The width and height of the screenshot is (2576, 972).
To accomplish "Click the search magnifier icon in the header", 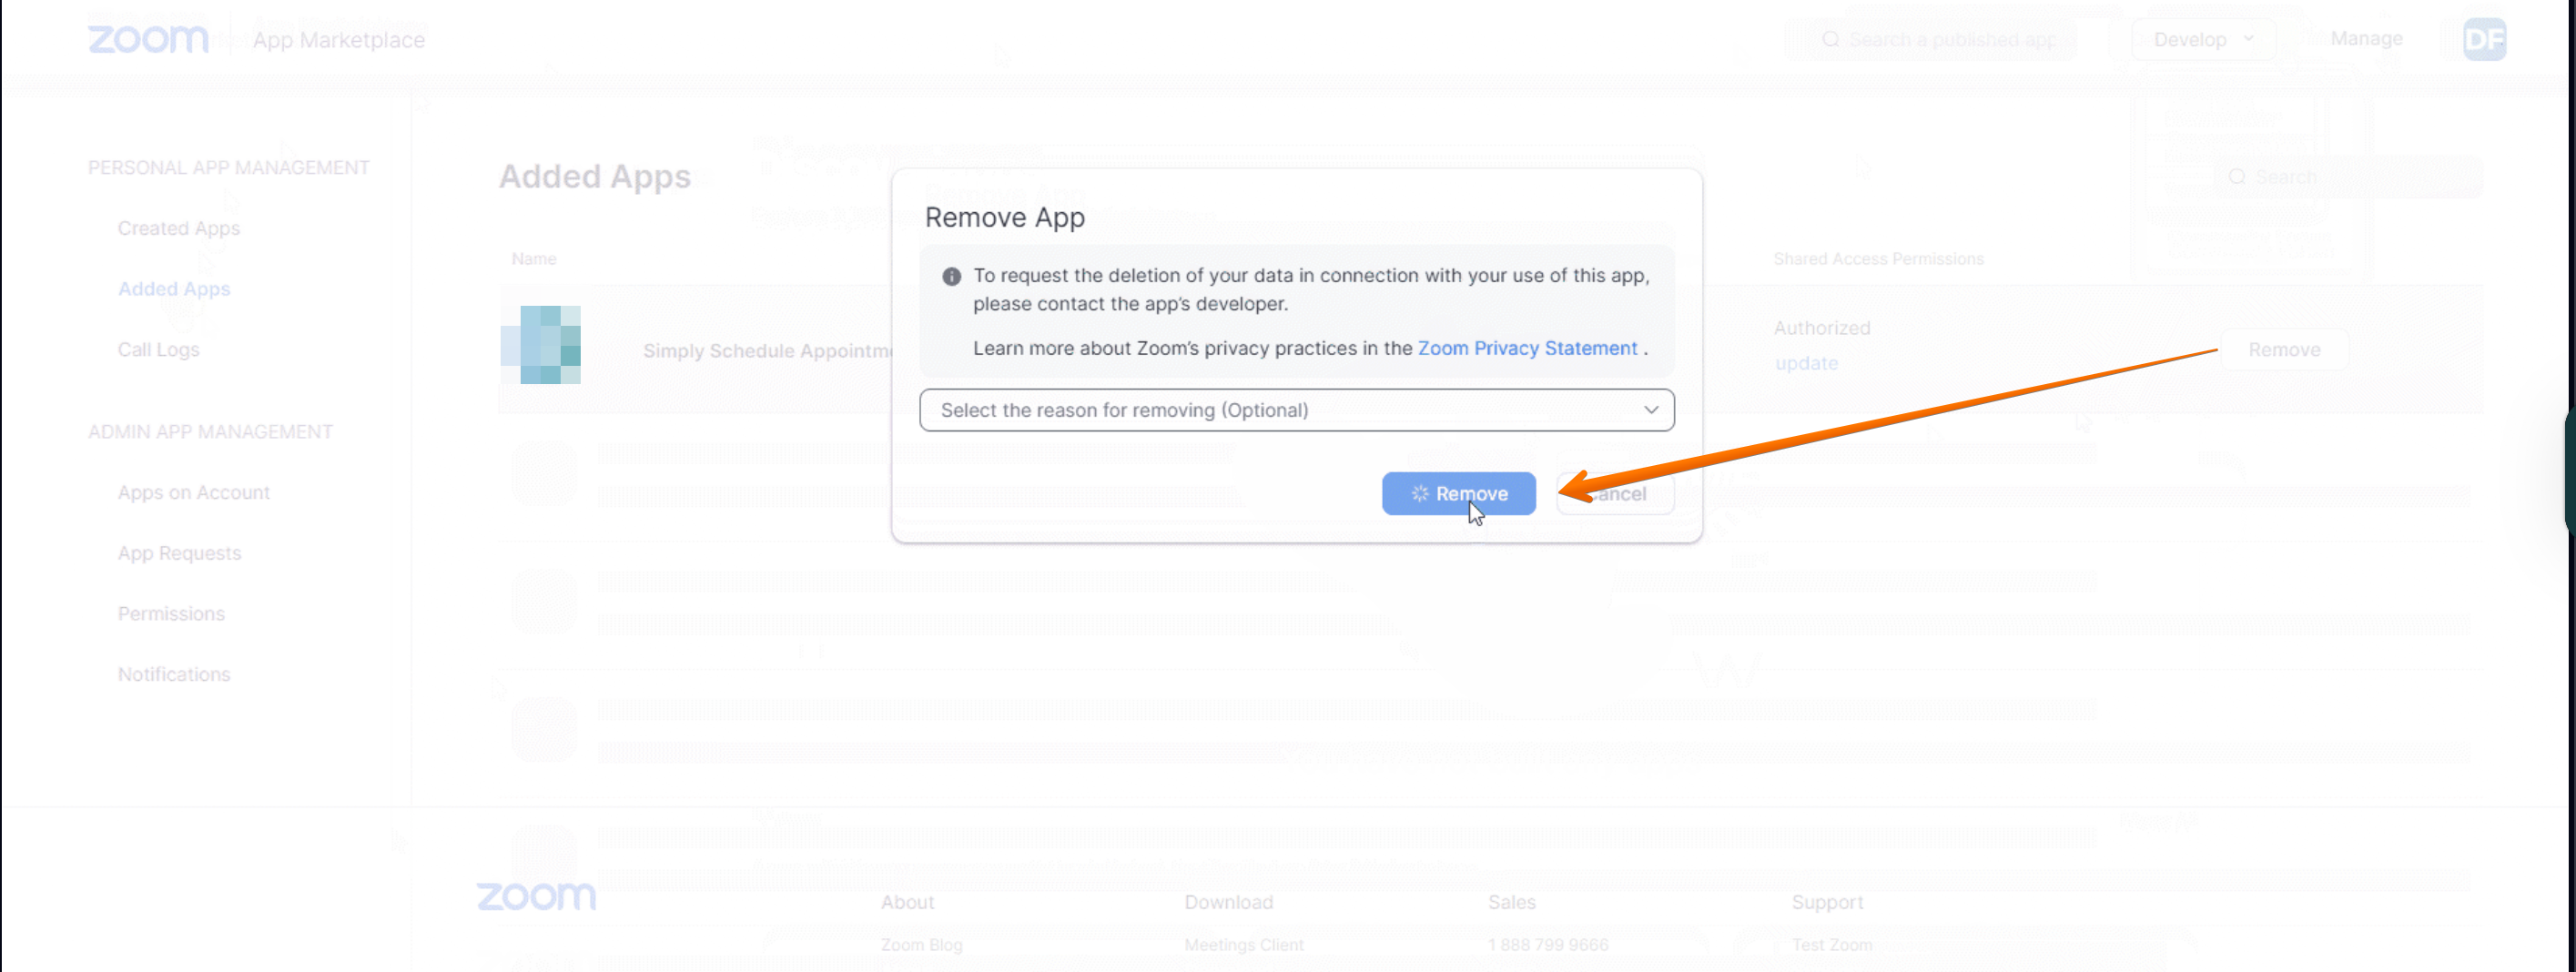I will (x=1830, y=39).
